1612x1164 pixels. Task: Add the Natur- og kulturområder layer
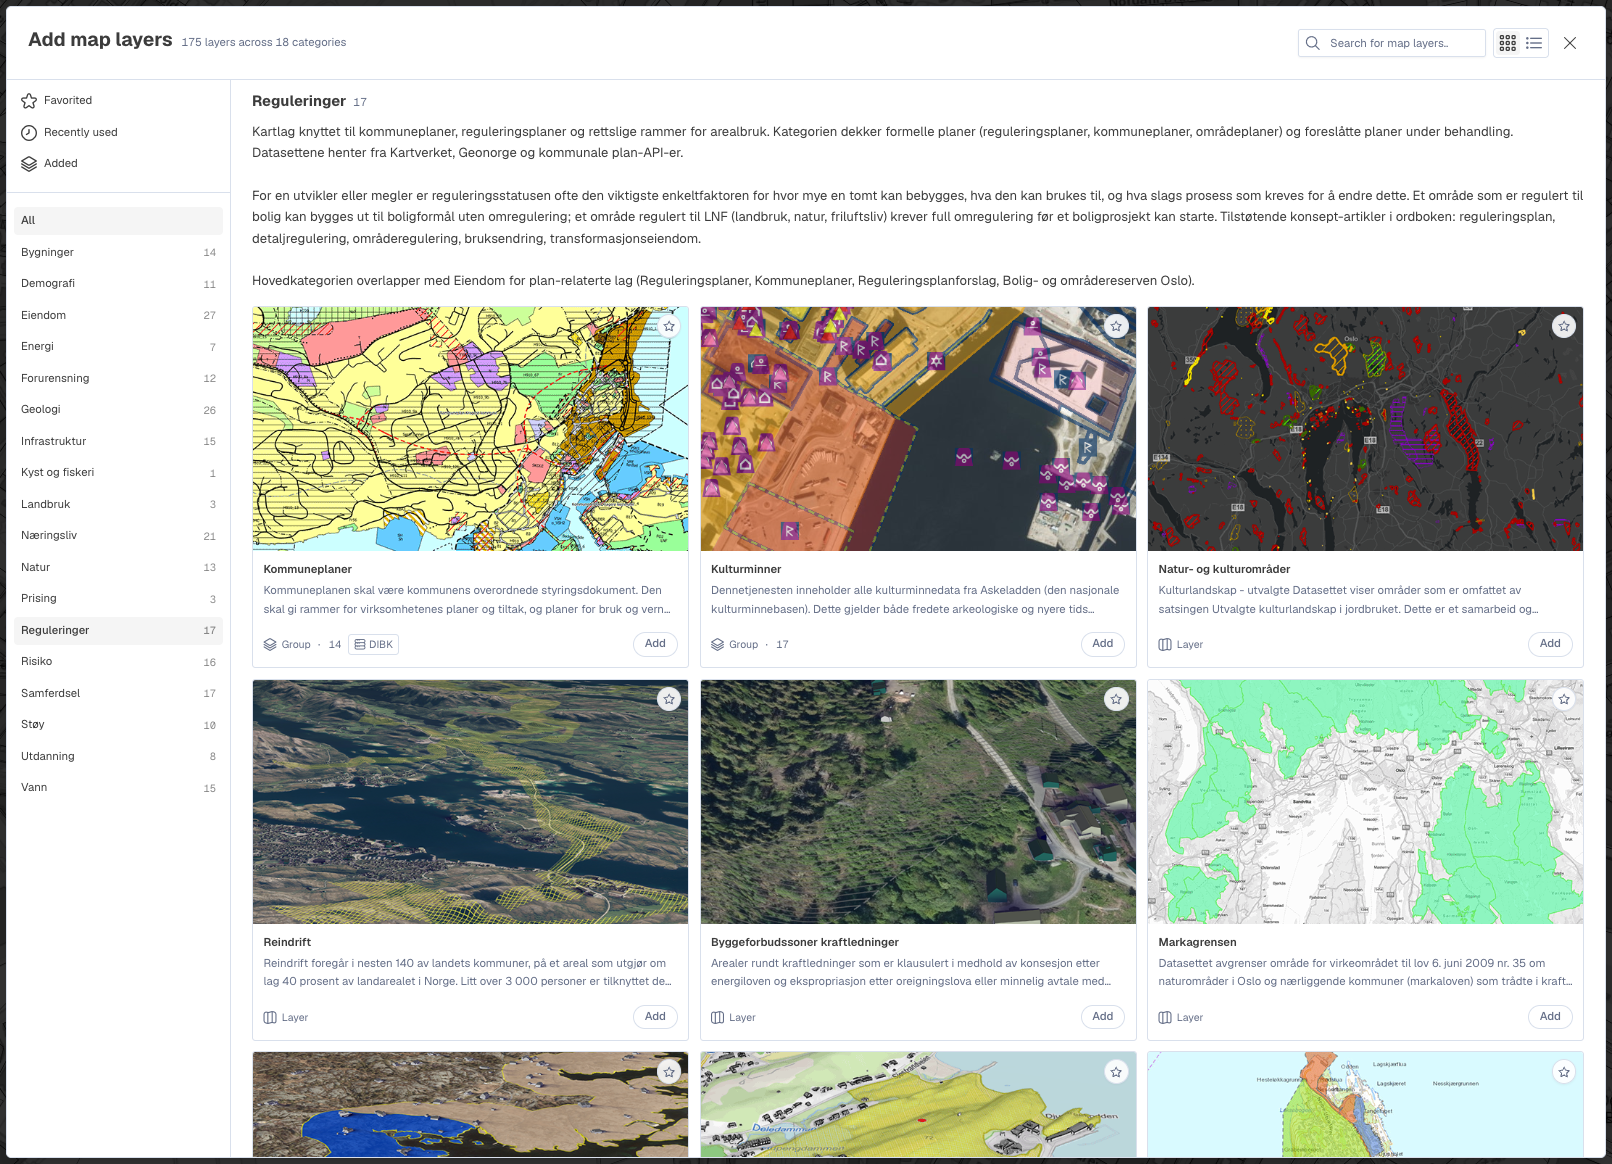1550,644
